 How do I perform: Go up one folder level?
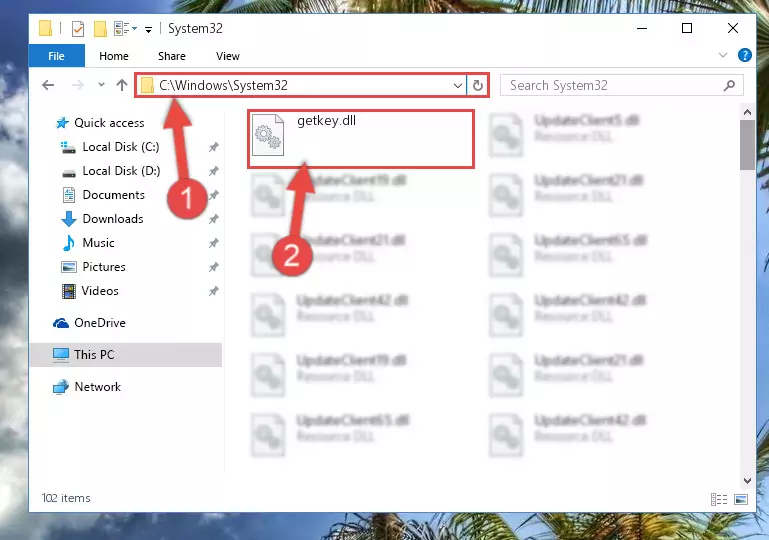coord(122,85)
